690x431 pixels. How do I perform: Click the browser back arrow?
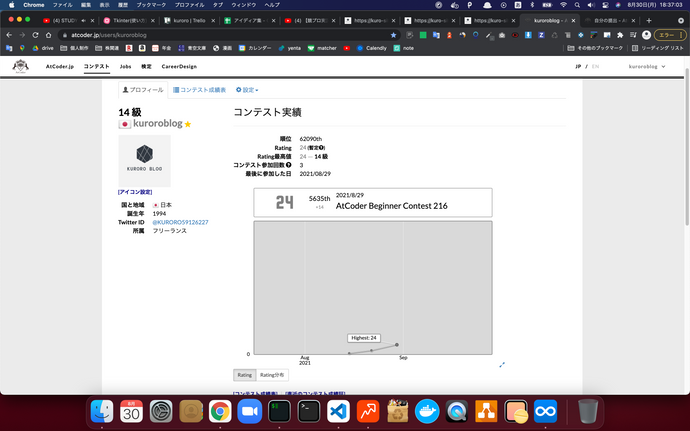[x=9, y=35]
